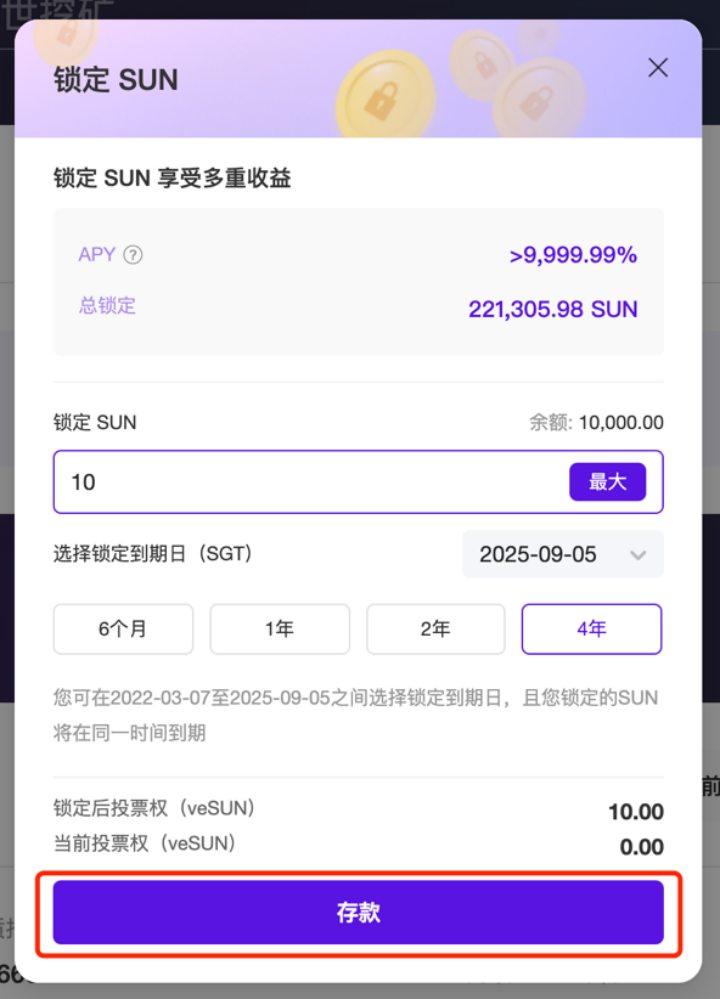Select the 4年 lock period
This screenshot has height=999, width=720.
pos(591,629)
